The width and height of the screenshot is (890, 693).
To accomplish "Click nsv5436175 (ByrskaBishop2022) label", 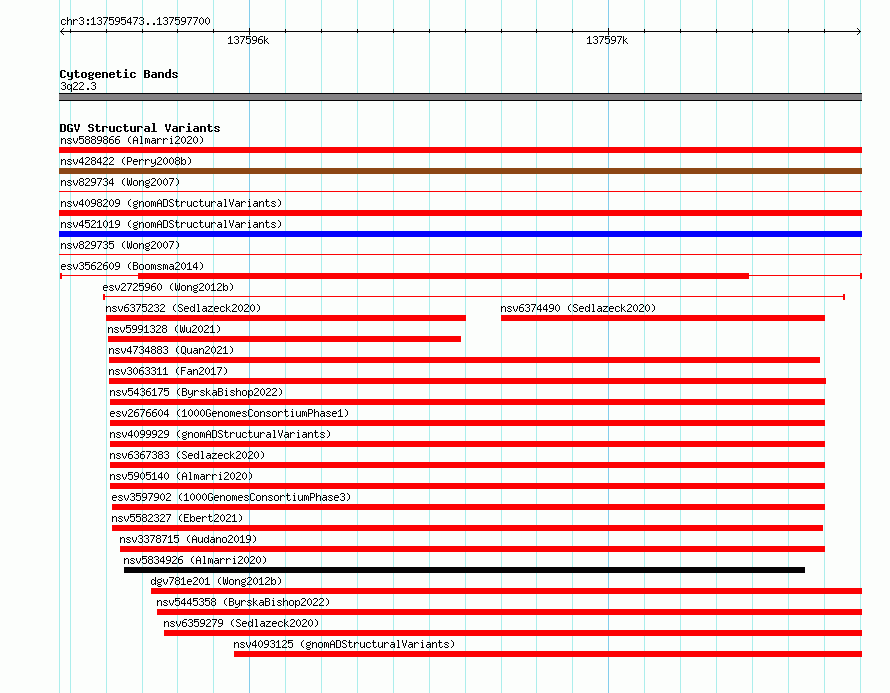I will click(196, 392).
